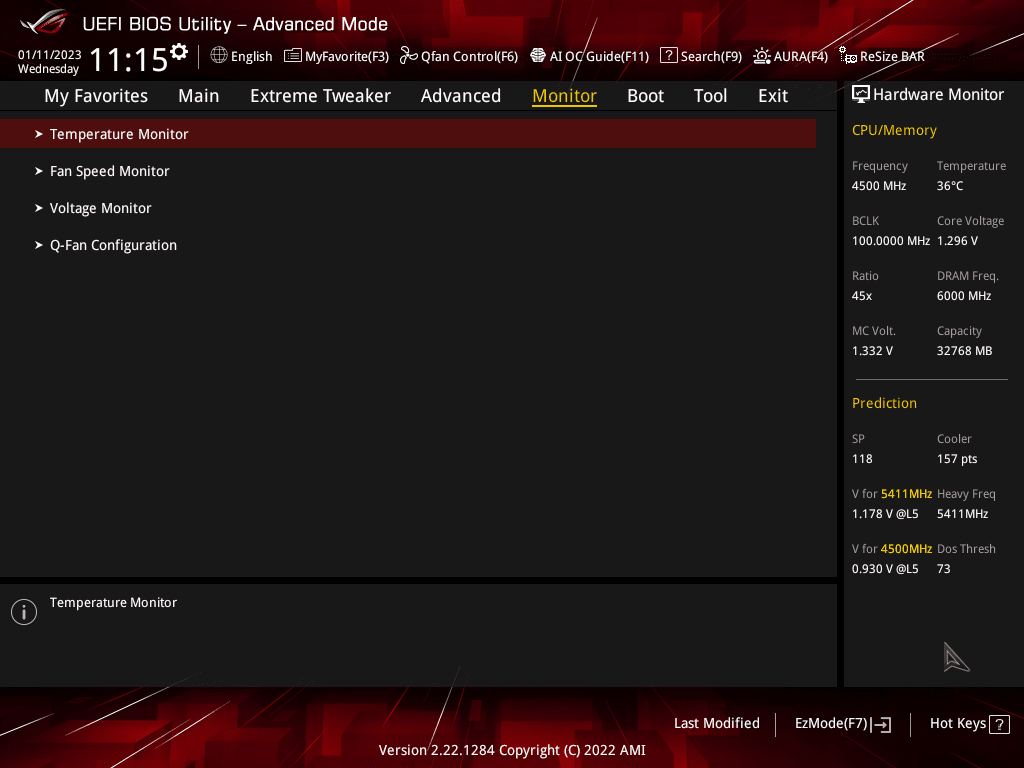Expand Temperature Monitor arrow
This screenshot has height=768, width=1024.
coord(39,134)
